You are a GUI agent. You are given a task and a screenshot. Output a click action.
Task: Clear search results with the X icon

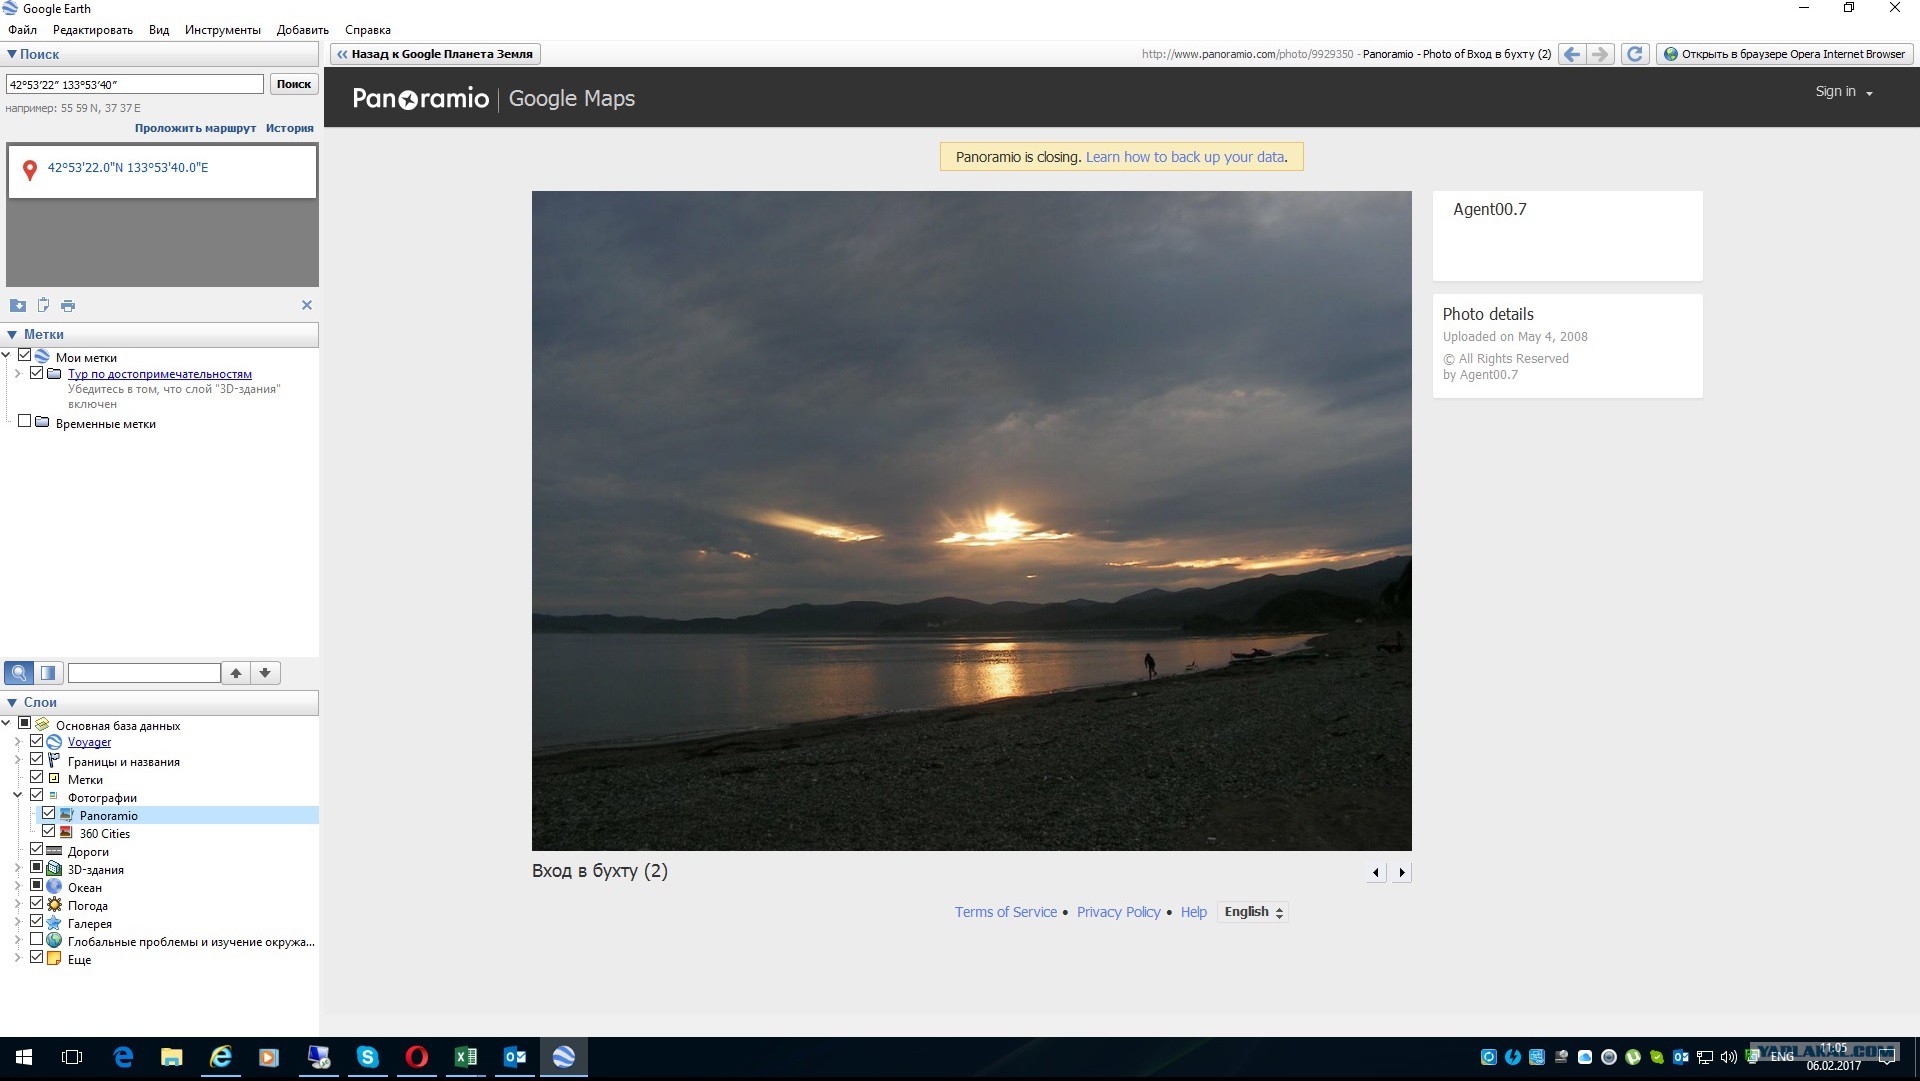[307, 305]
